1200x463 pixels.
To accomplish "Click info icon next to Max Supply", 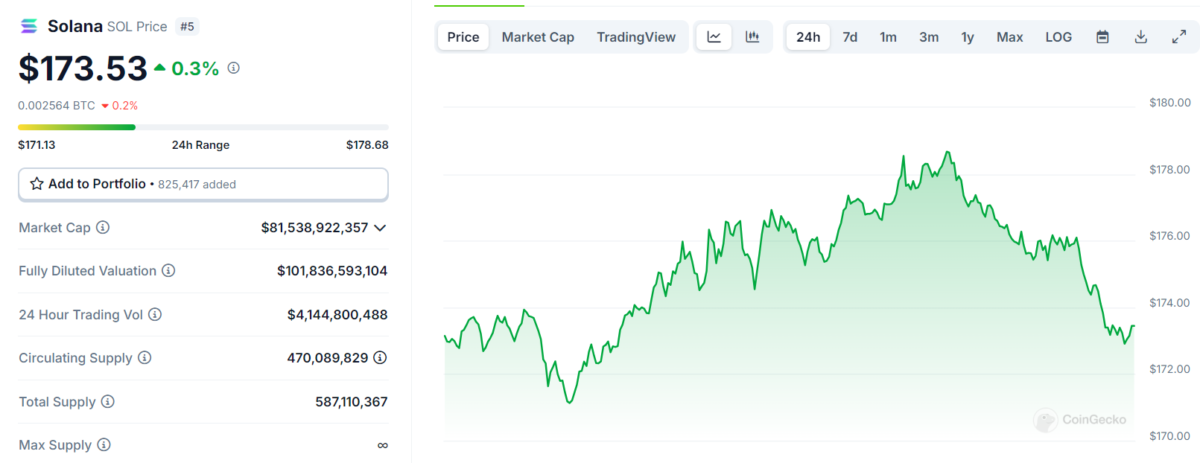I will (103, 445).
